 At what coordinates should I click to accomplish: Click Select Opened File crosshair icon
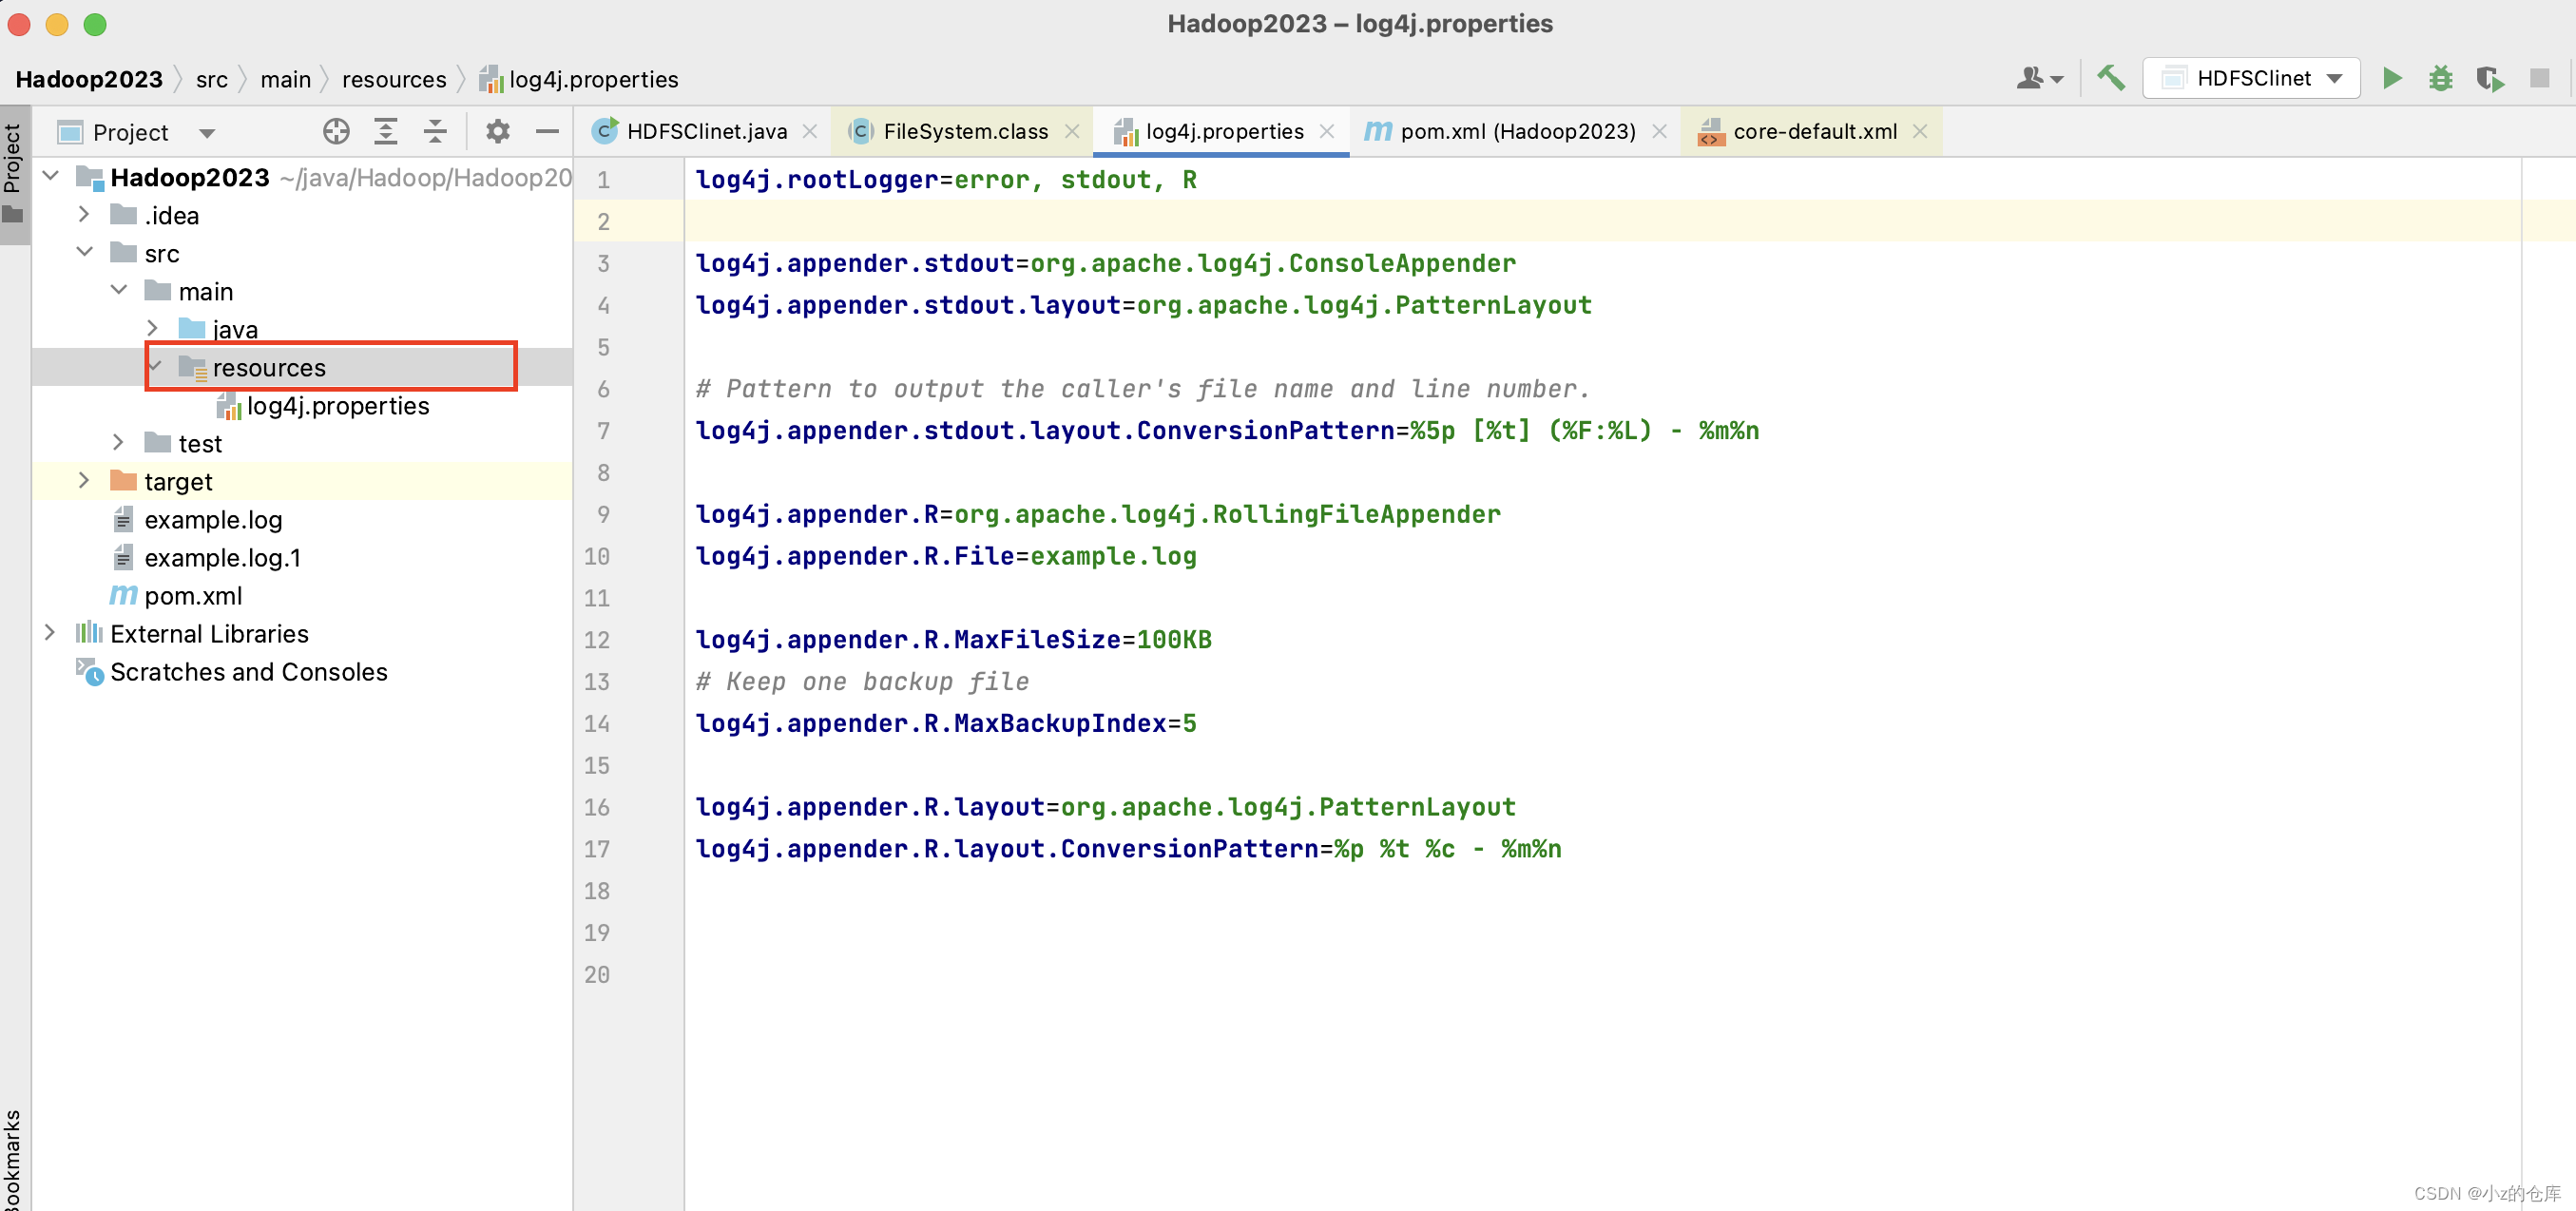click(336, 131)
